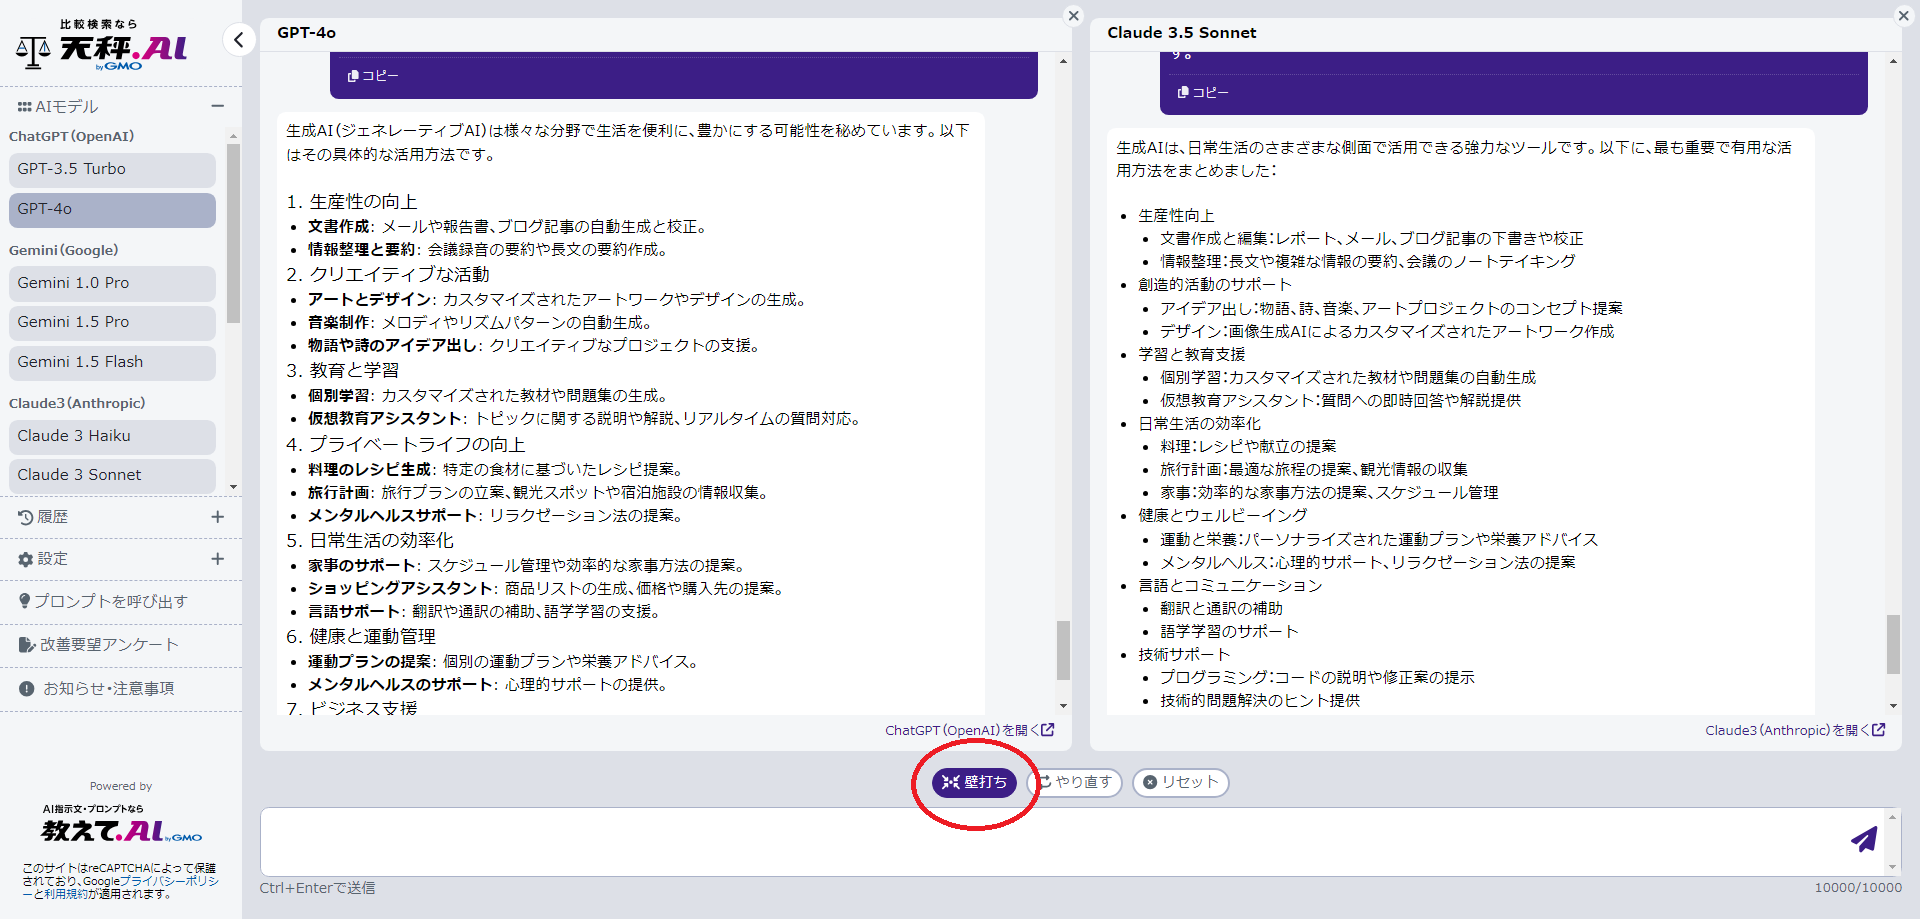The image size is (1920, 919).
Task: Click the '技術サポート' bullet
Action: point(1184,654)
